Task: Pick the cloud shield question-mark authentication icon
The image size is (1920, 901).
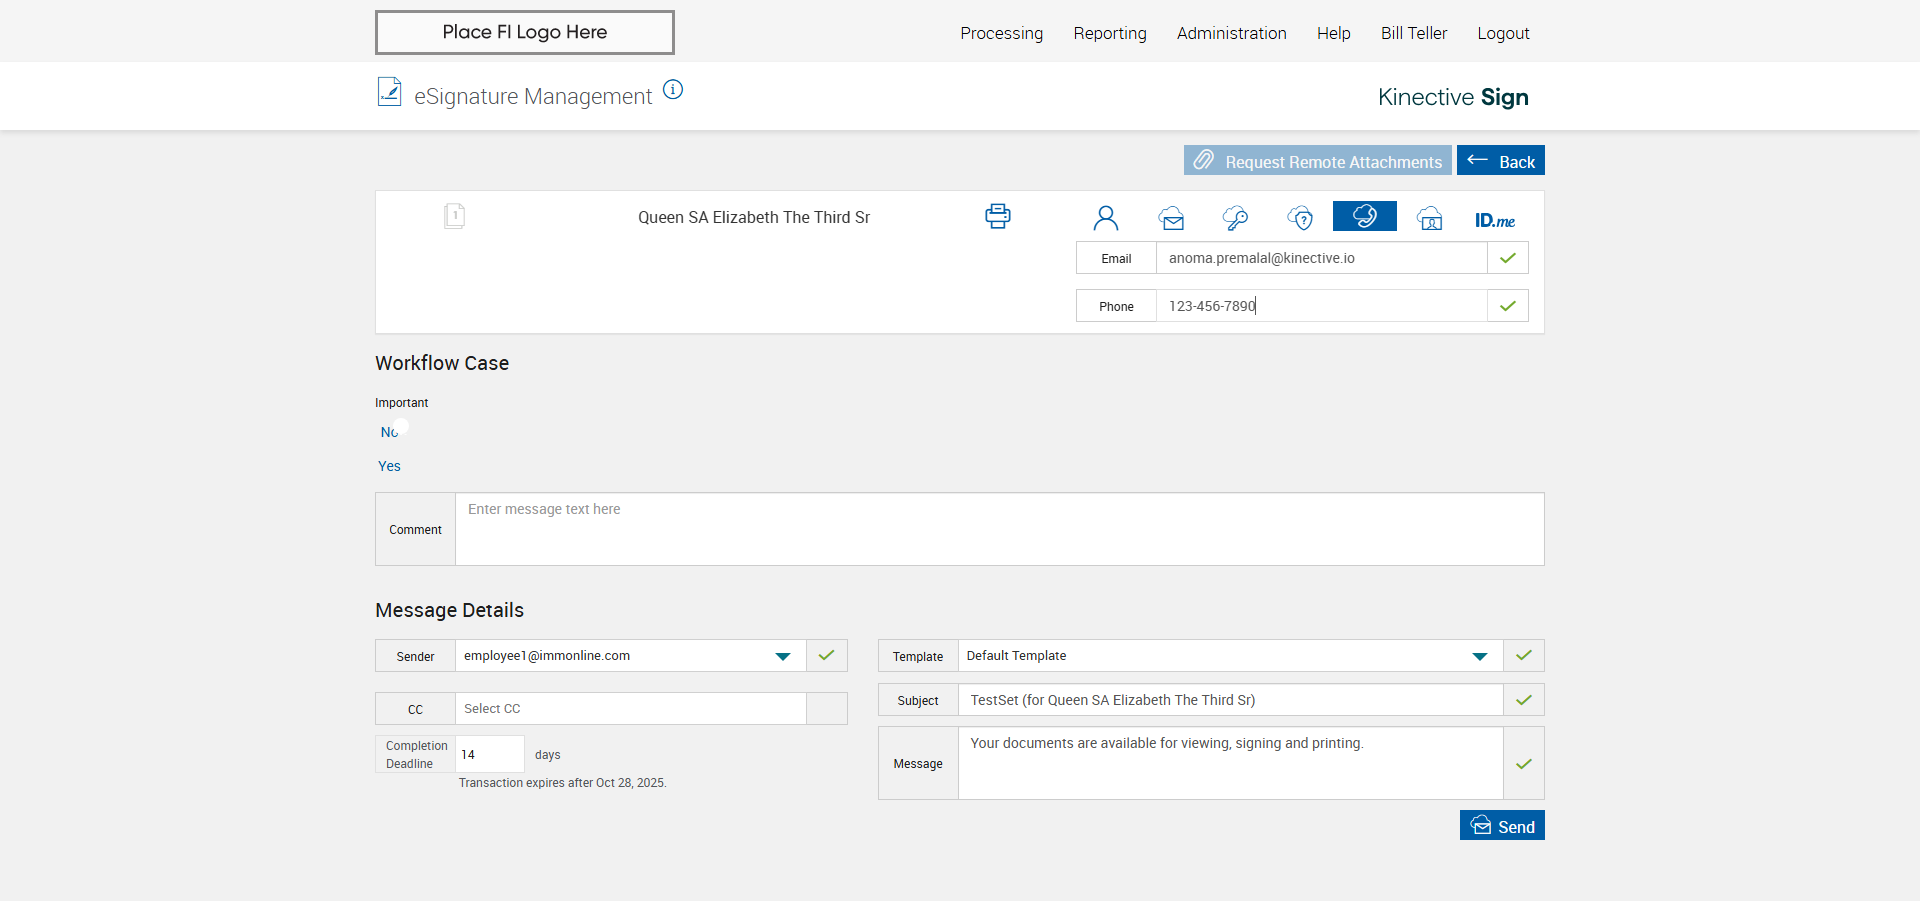Action: (x=1300, y=218)
